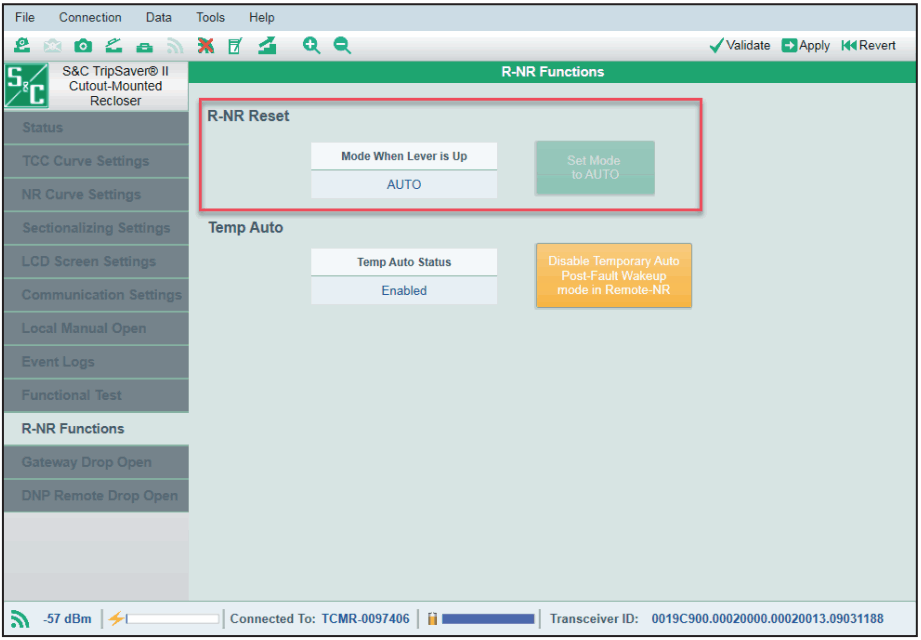
Task: Click the Validate button
Action: pyautogui.click(x=740, y=45)
